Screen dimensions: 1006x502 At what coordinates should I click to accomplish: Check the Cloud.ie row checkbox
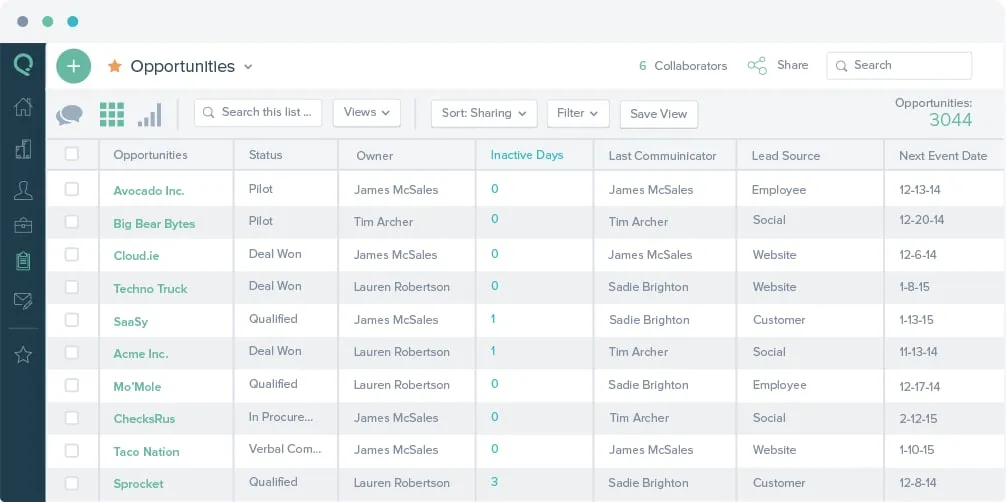(x=72, y=254)
